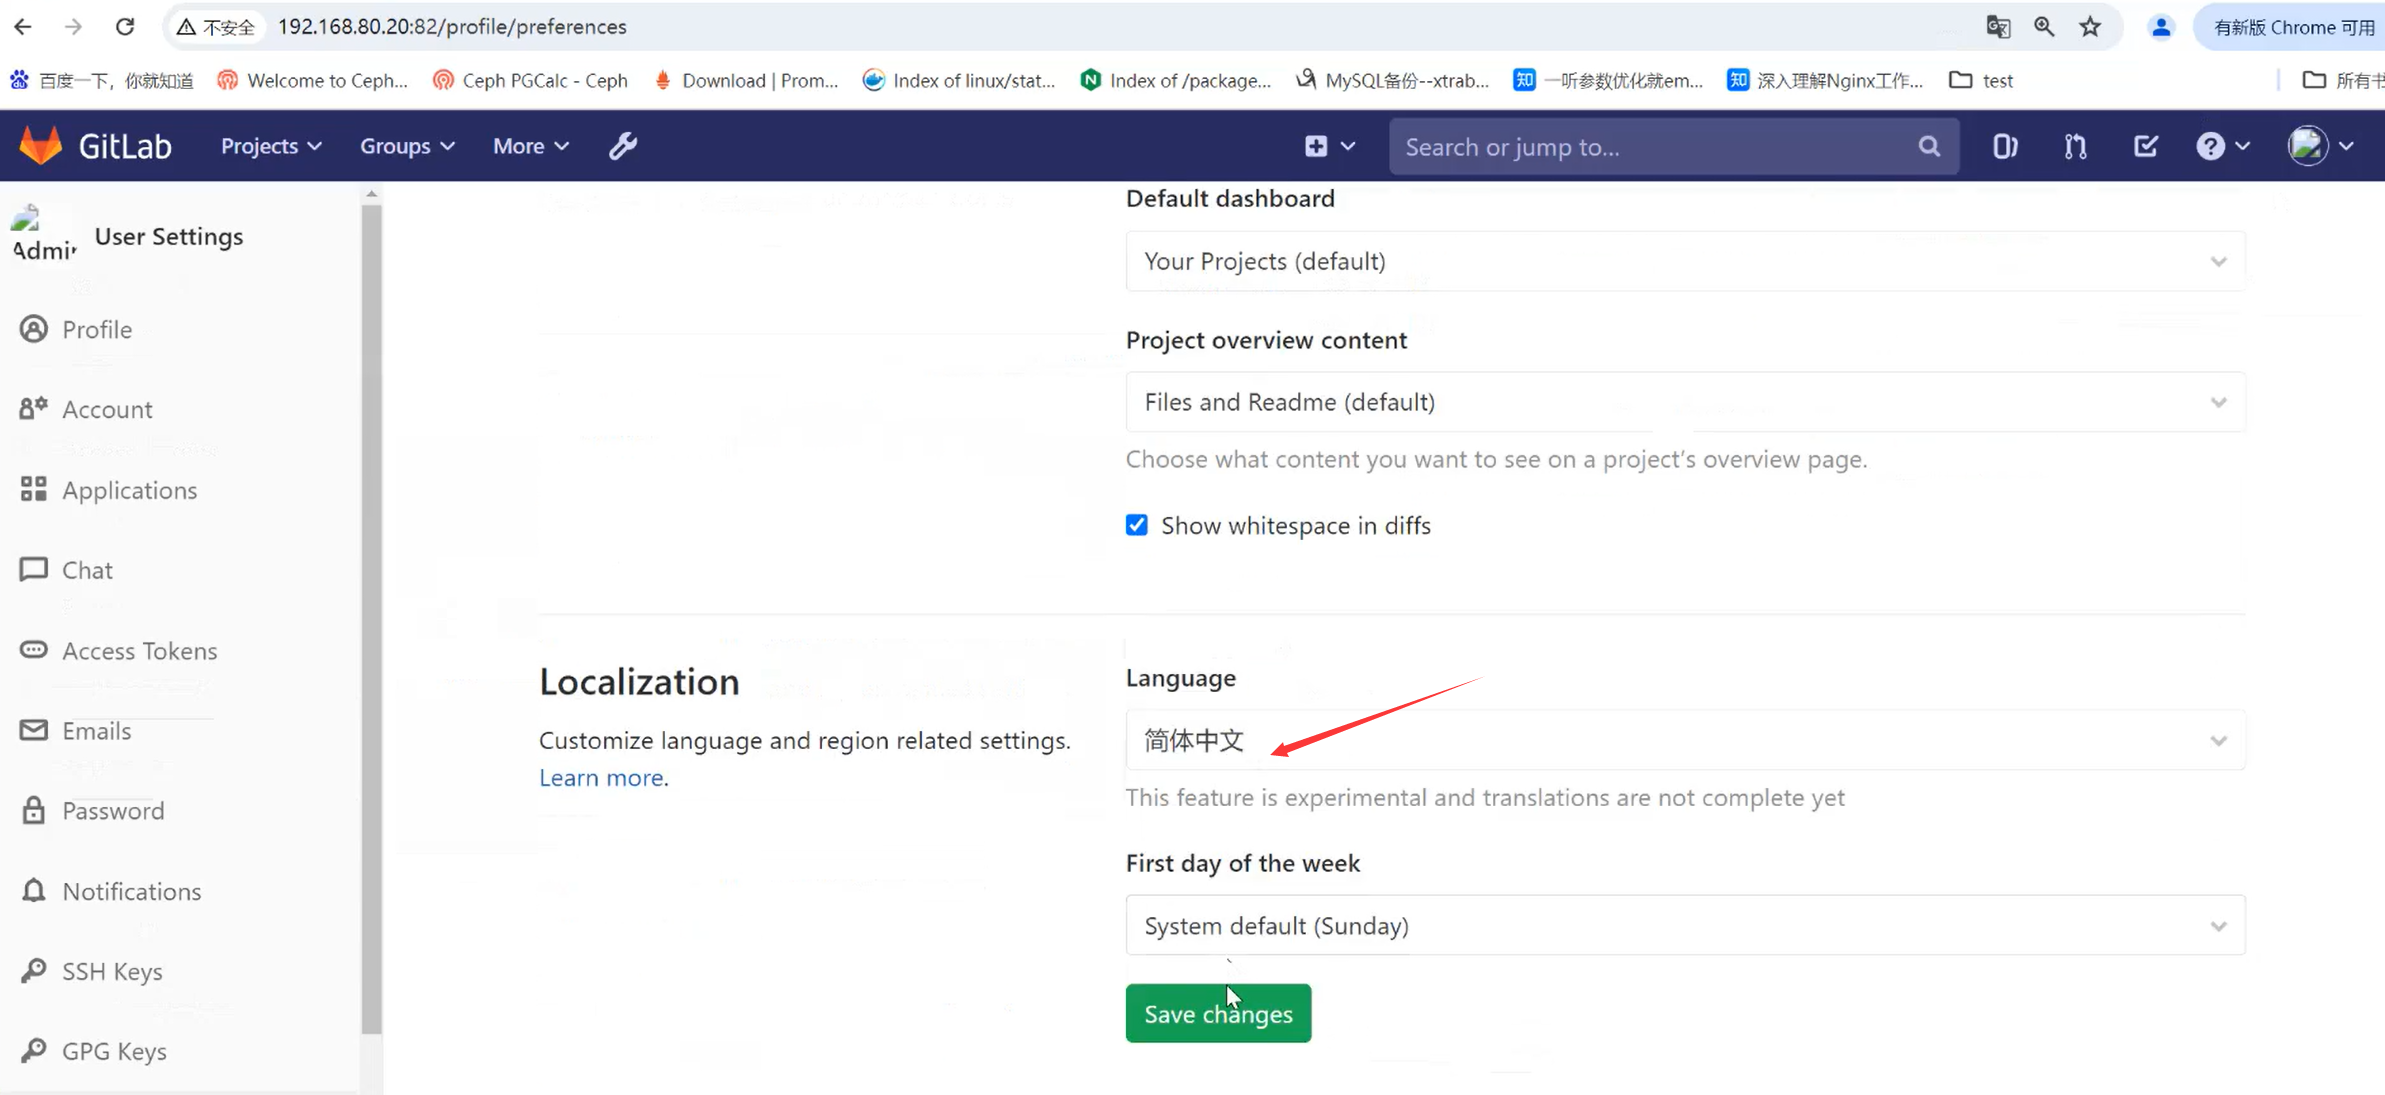Viewport: 2385px width, 1095px height.
Task: Bookmark page with star icon
Action: pyautogui.click(x=2090, y=27)
